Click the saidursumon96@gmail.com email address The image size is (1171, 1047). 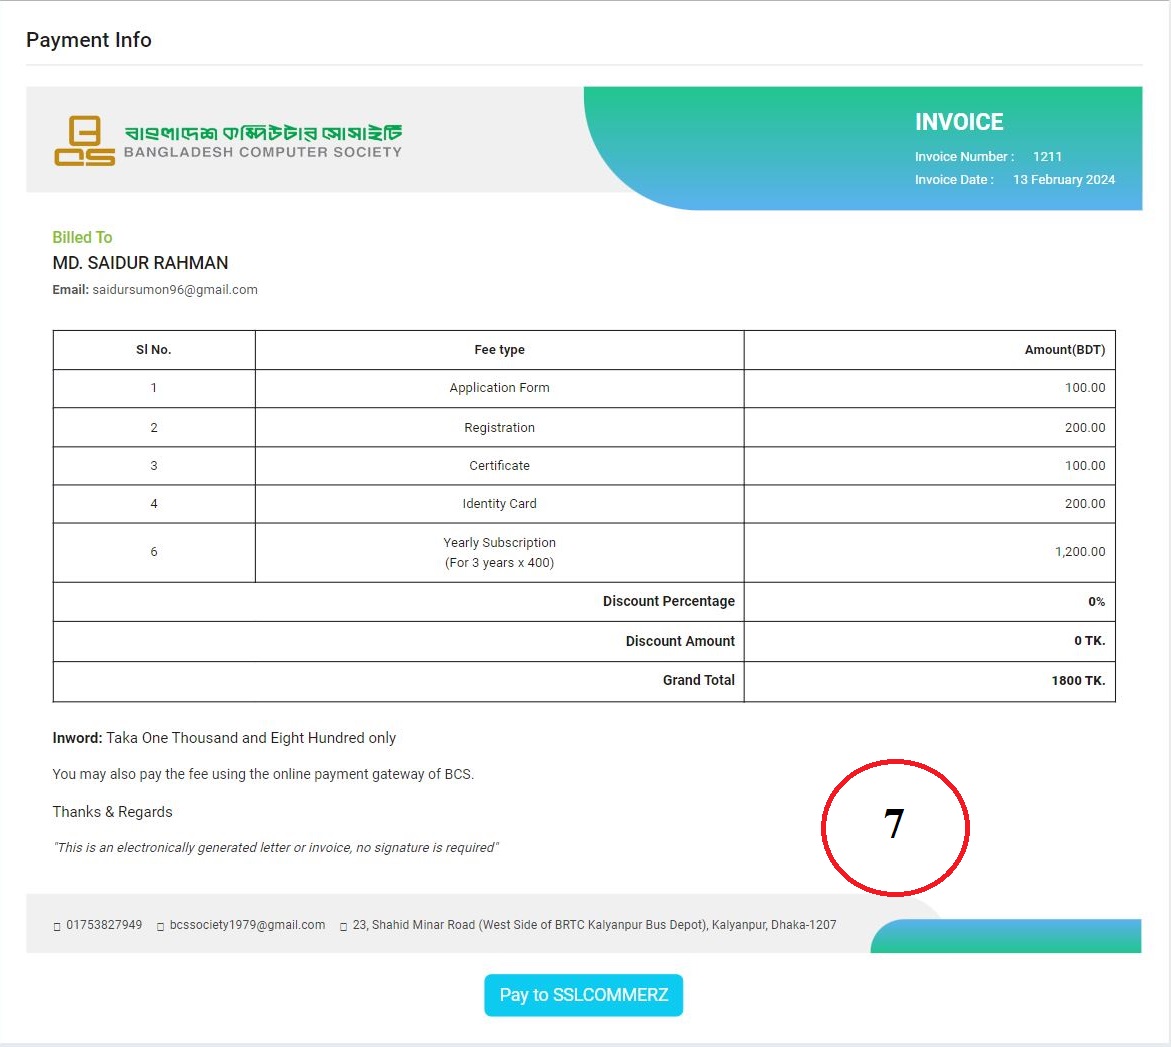175,290
